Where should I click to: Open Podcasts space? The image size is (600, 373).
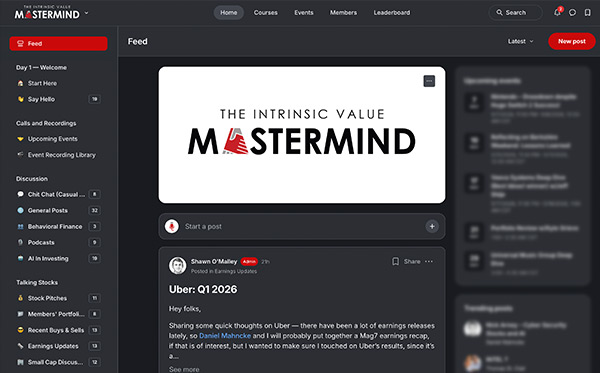tap(59, 243)
